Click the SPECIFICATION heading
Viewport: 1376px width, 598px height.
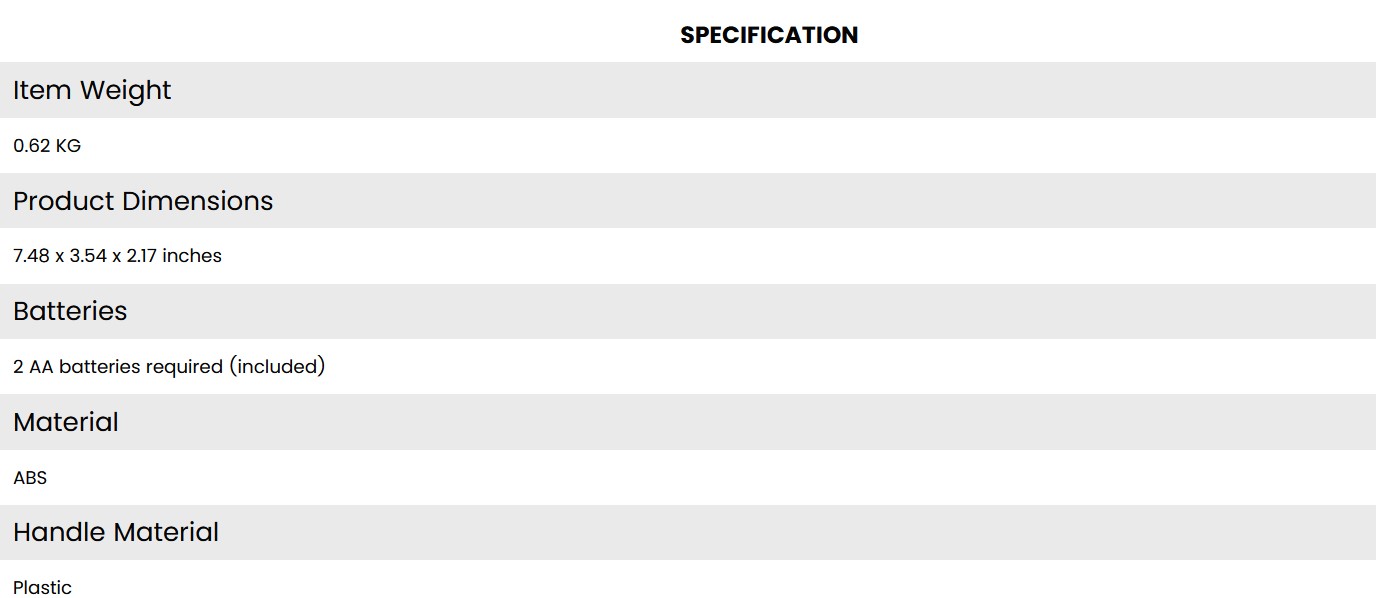(769, 35)
